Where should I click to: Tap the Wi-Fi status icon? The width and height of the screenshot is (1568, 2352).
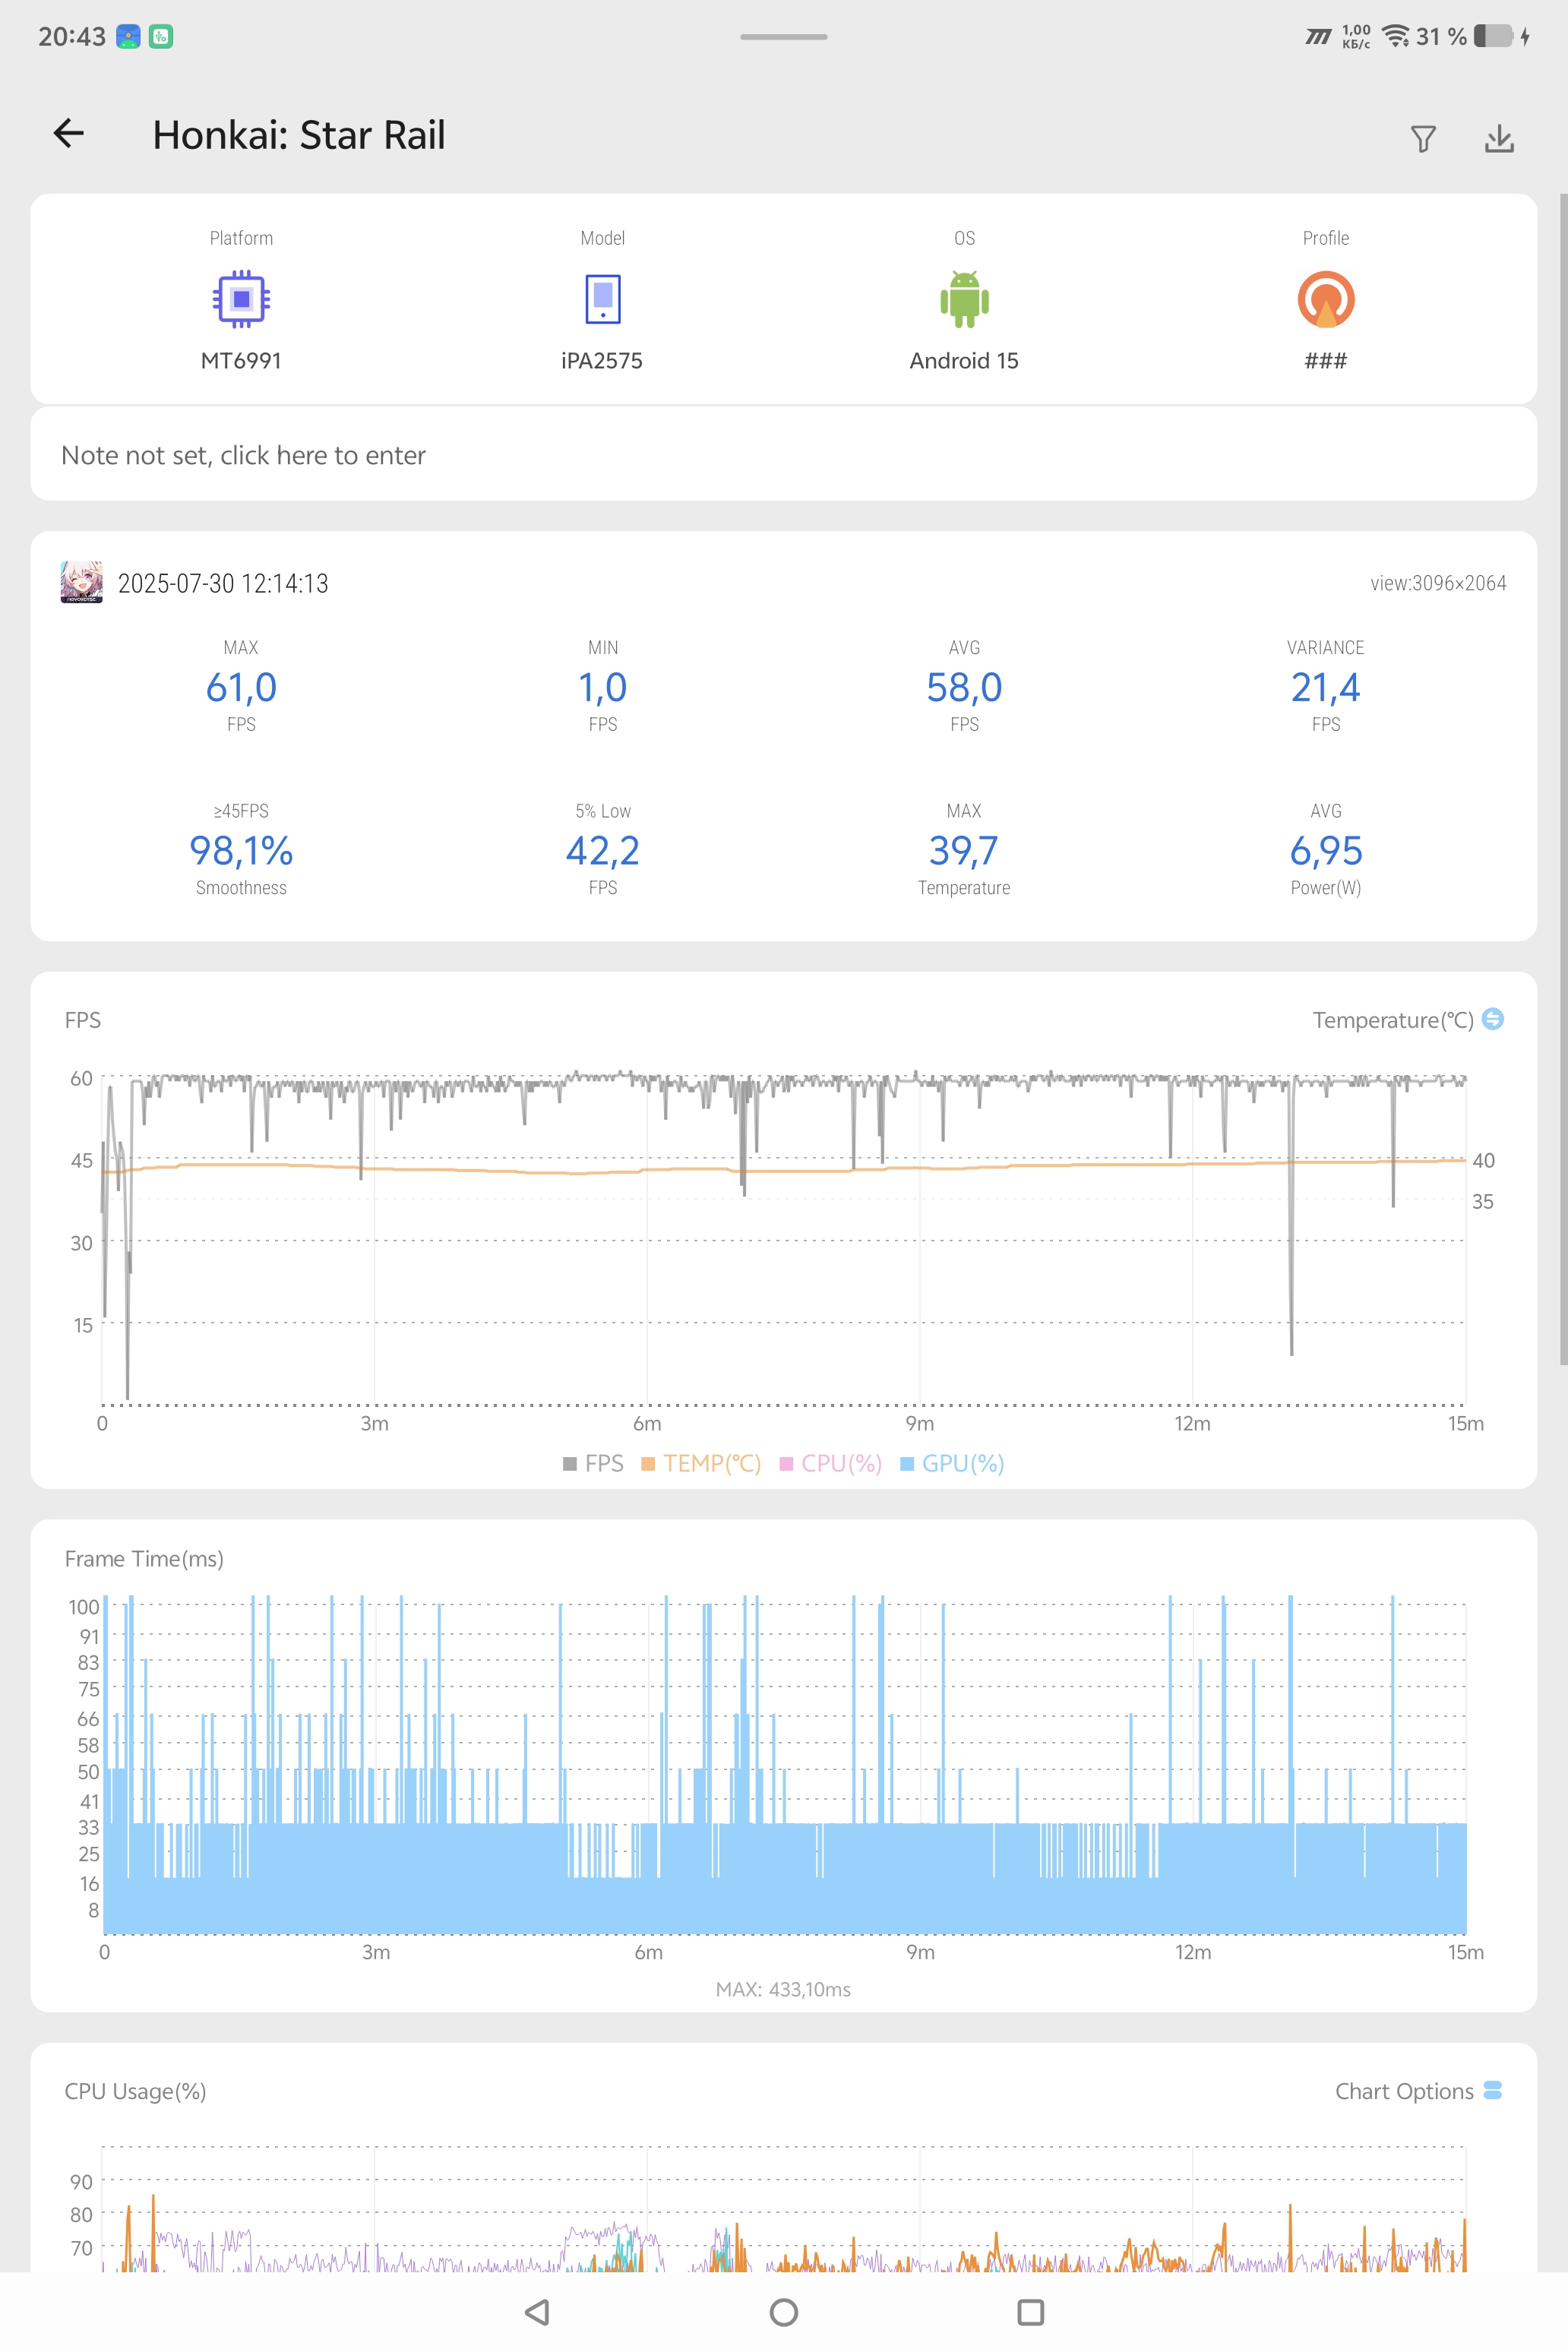(1395, 36)
